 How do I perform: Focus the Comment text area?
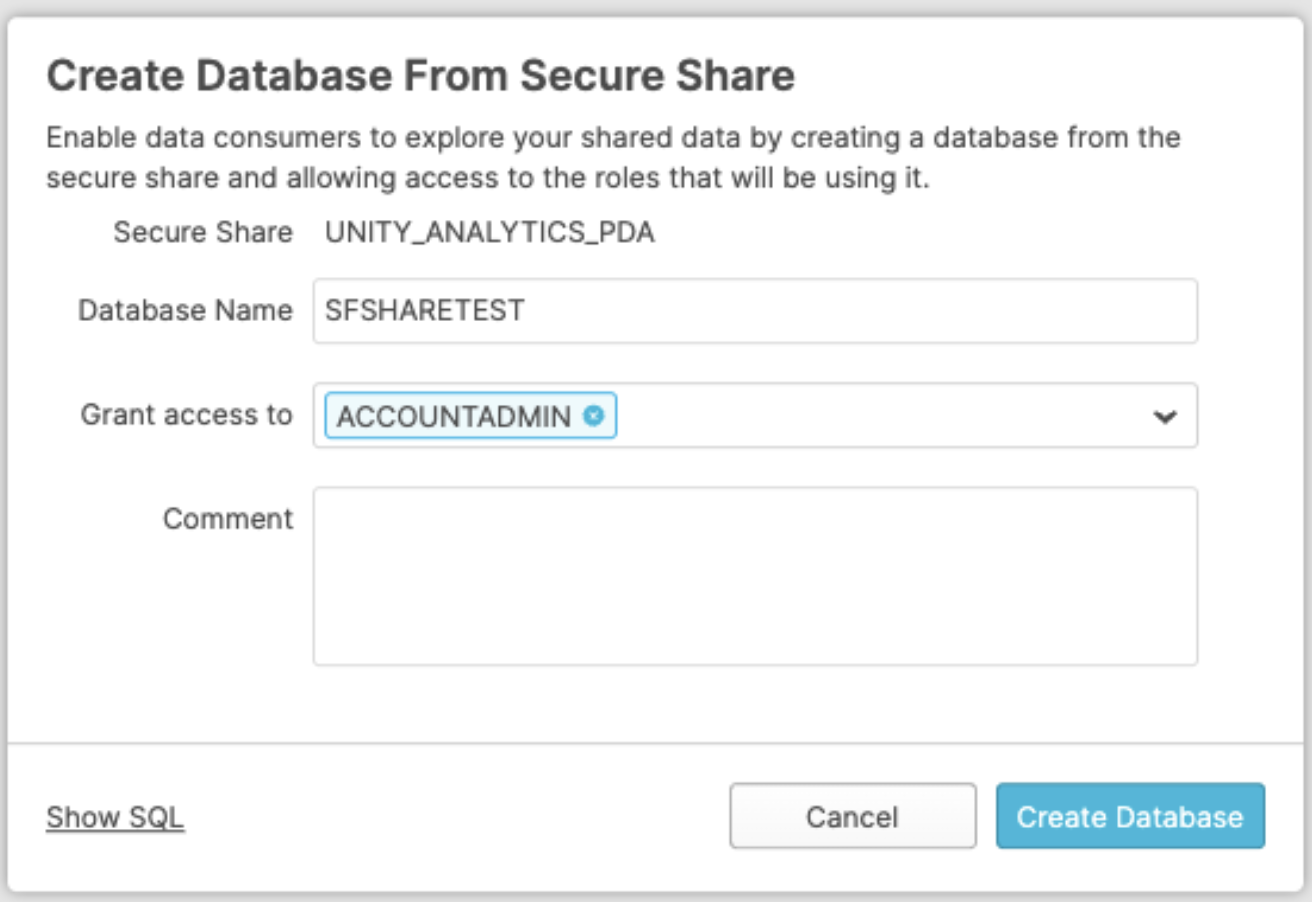click(x=755, y=576)
